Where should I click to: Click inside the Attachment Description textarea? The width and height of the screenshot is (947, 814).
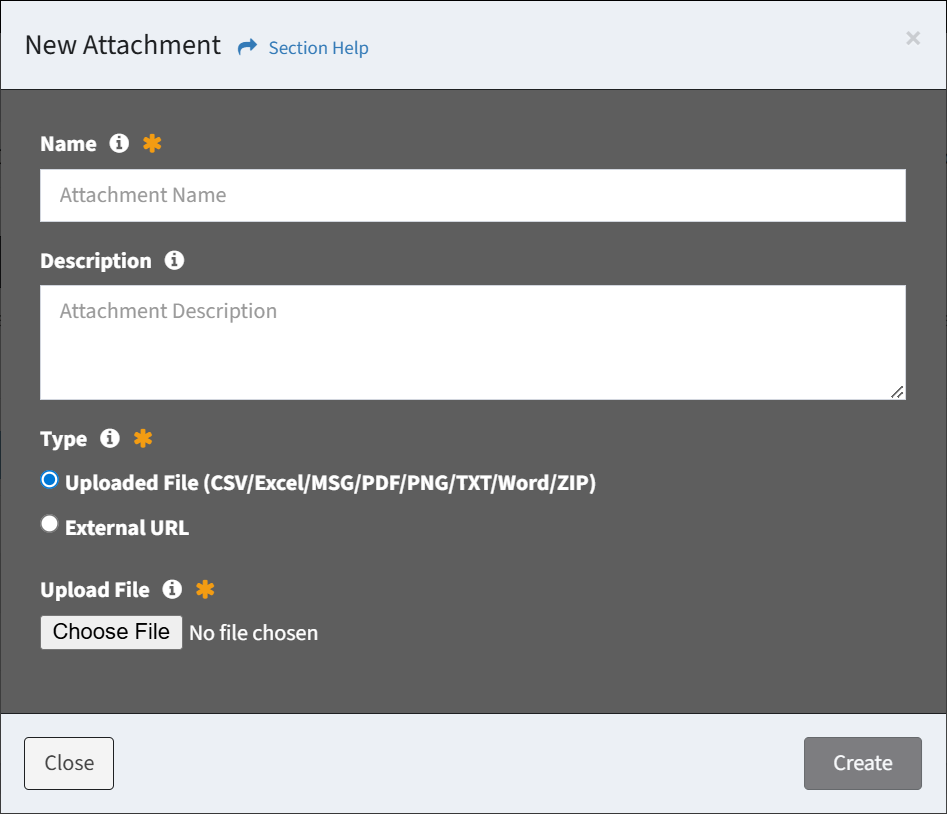click(472, 342)
